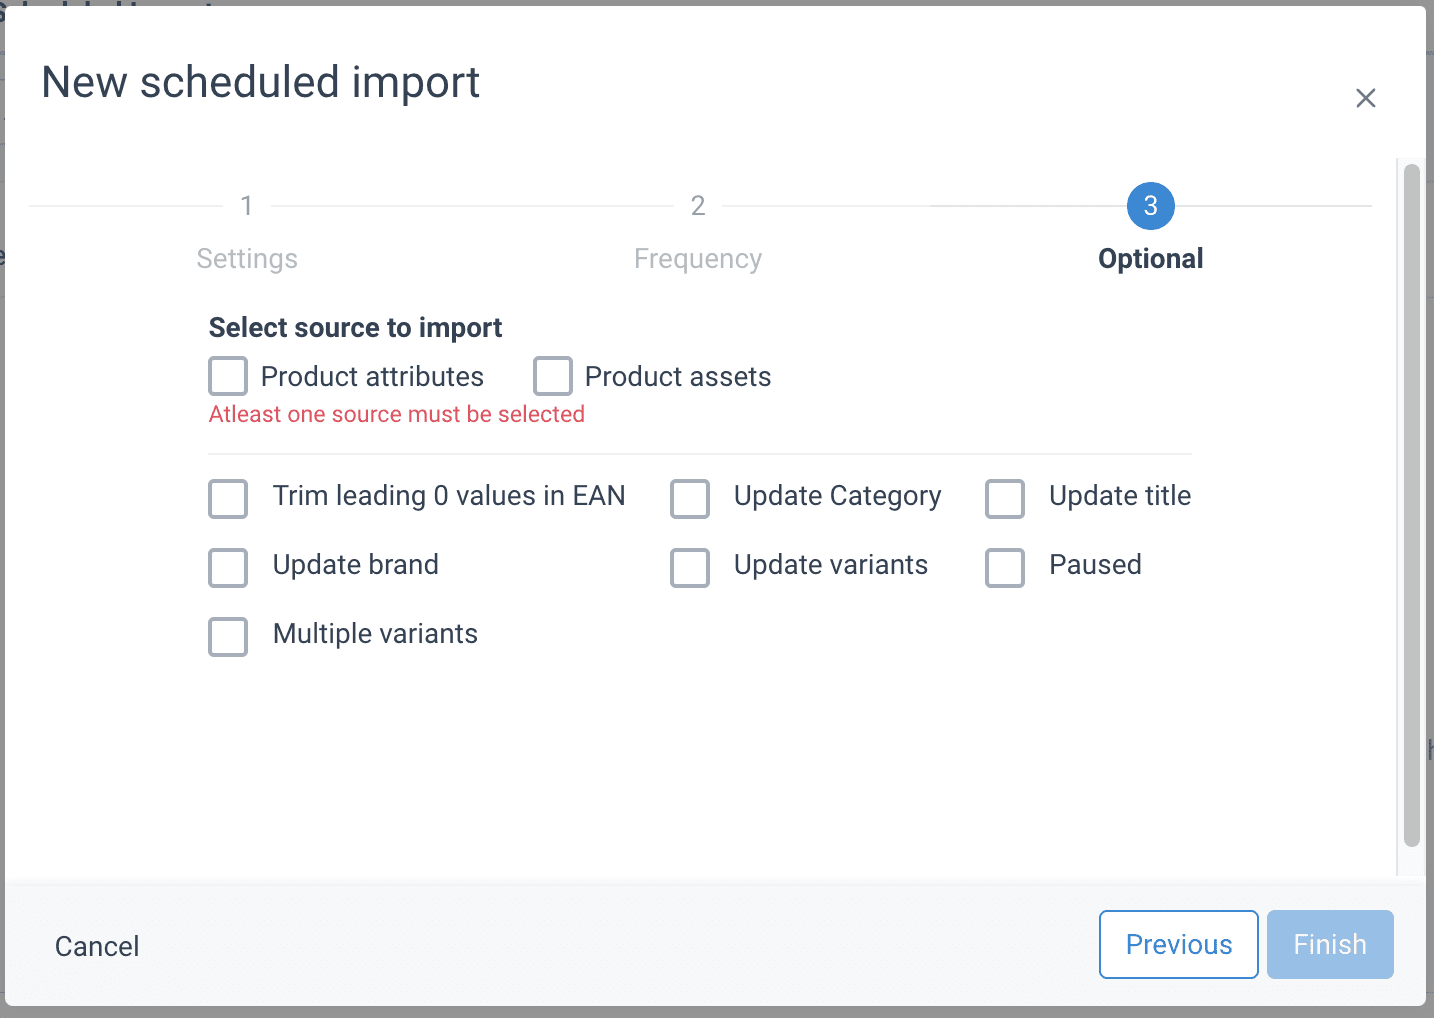This screenshot has width=1434, height=1018.
Task: Toggle the Update title checkbox
Action: coord(1005,498)
